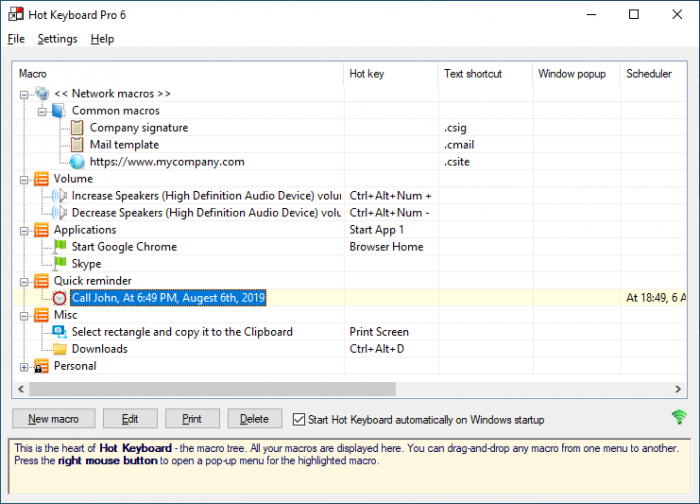Select the Increase Speakers volume macro
700x504 pixels.
coord(206,196)
